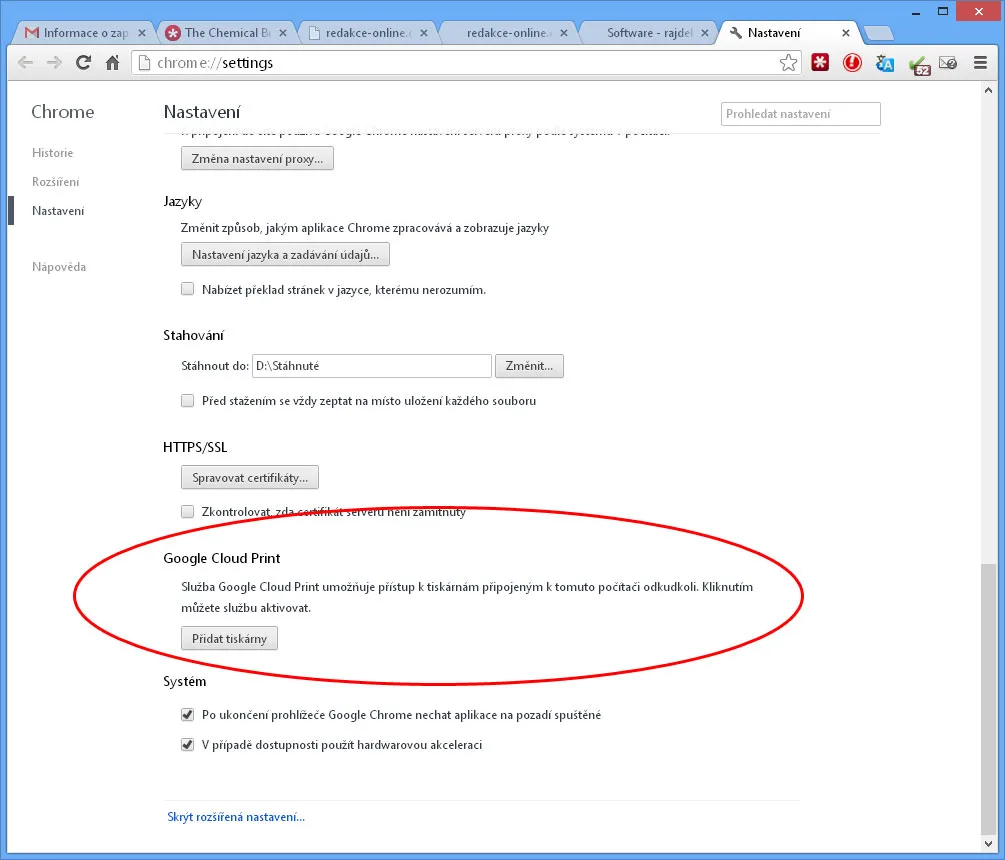Minimize the Chrome window
Image resolution: width=1005 pixels, height=860 pixels.
[916, 12]
